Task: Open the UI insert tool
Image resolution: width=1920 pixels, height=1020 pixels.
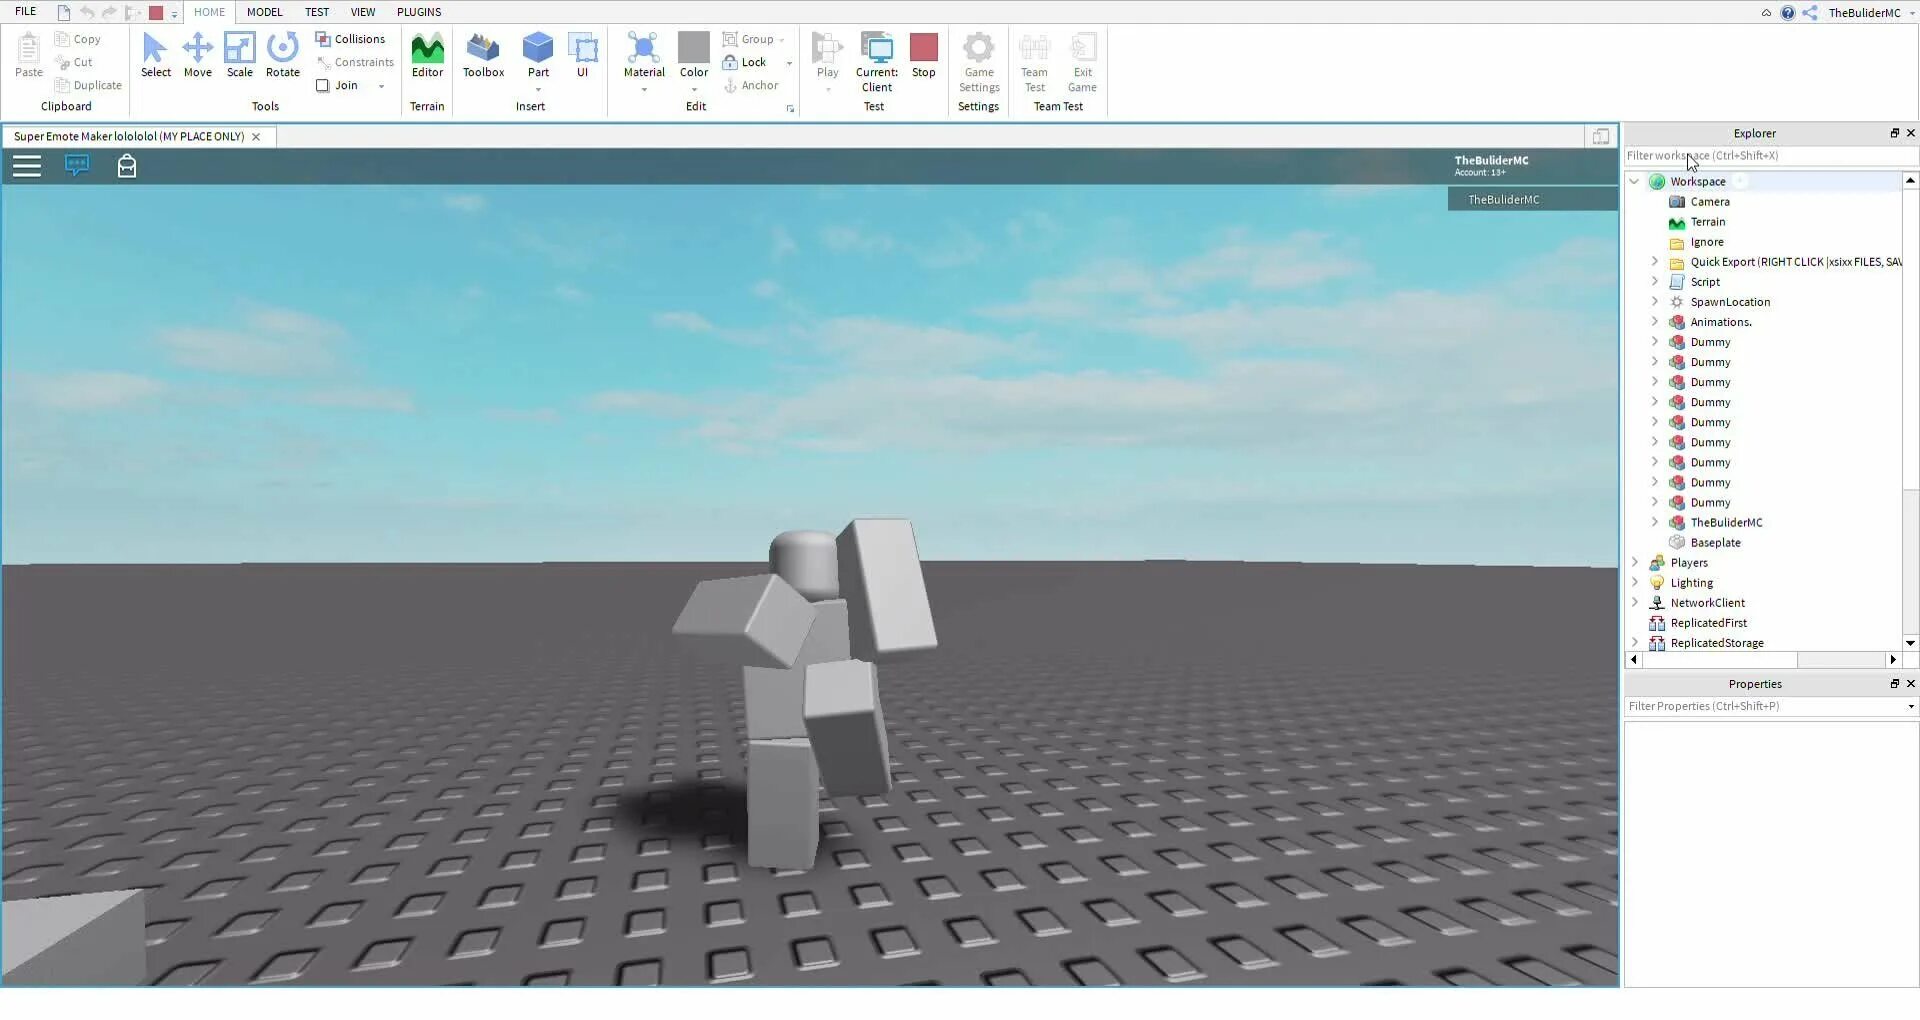Action: click(582, 55)
